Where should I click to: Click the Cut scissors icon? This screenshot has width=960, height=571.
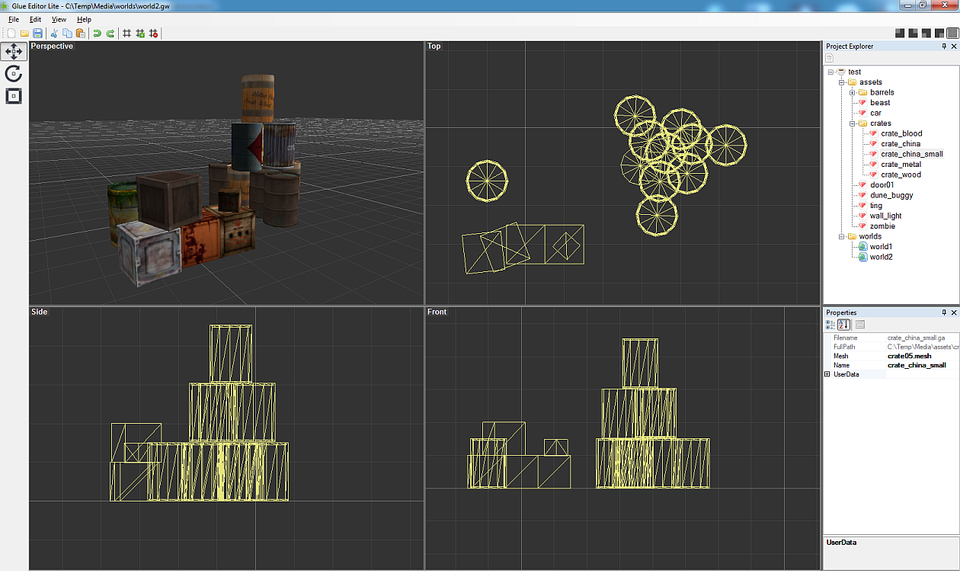click(54, 33)
